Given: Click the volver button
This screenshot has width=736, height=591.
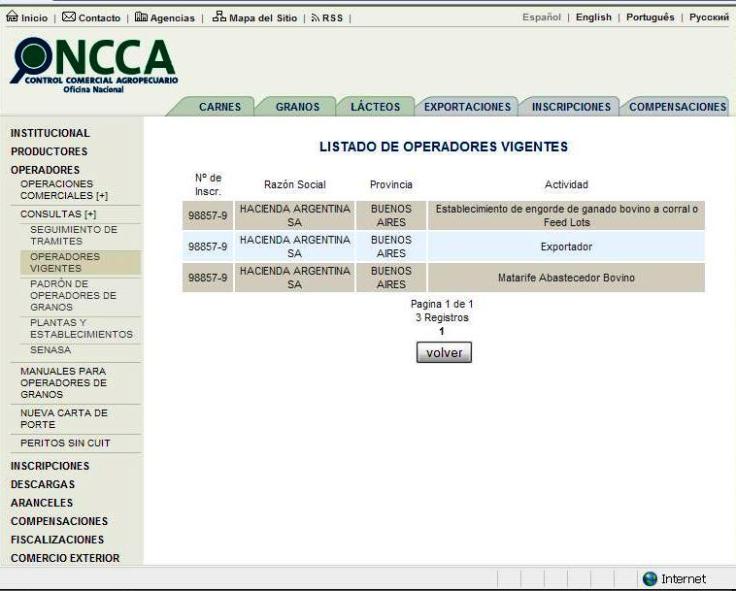Looking at the screenshot, I should [x=444, y=352].
